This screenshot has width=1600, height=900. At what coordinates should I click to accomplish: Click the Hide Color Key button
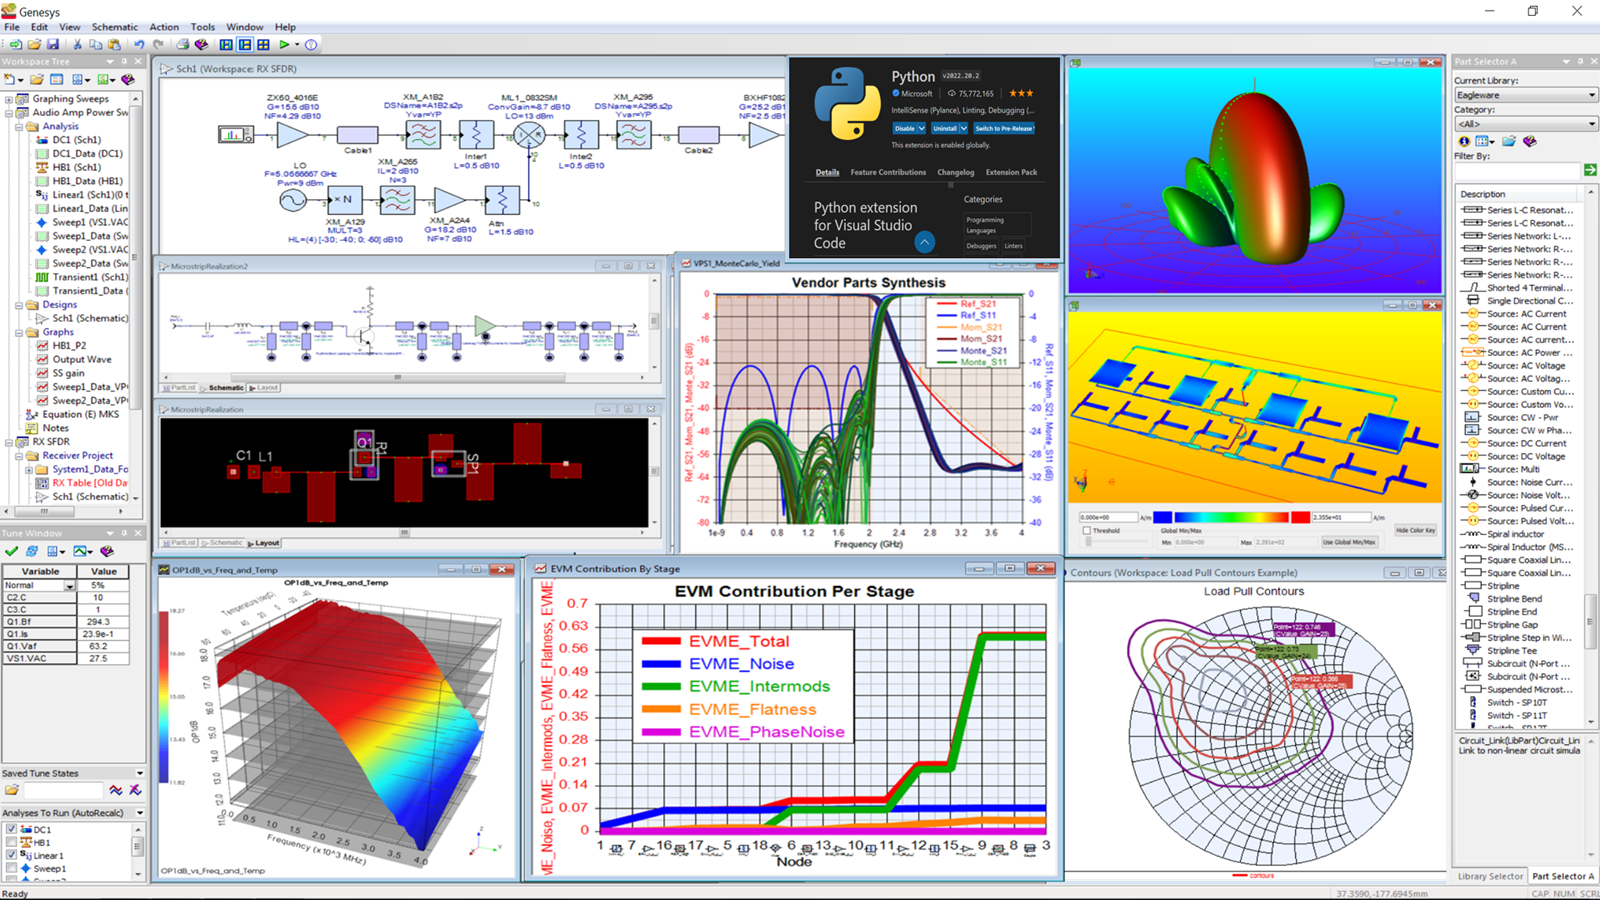[x=1415, y=530]
